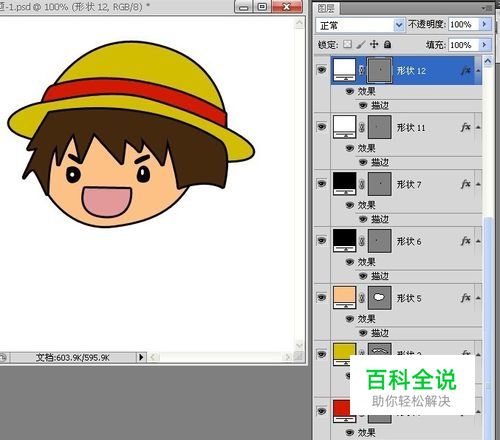Screen dimensions: 500x440
Task: Click the link chain icon on 形状 7
Action: (362, 184)
